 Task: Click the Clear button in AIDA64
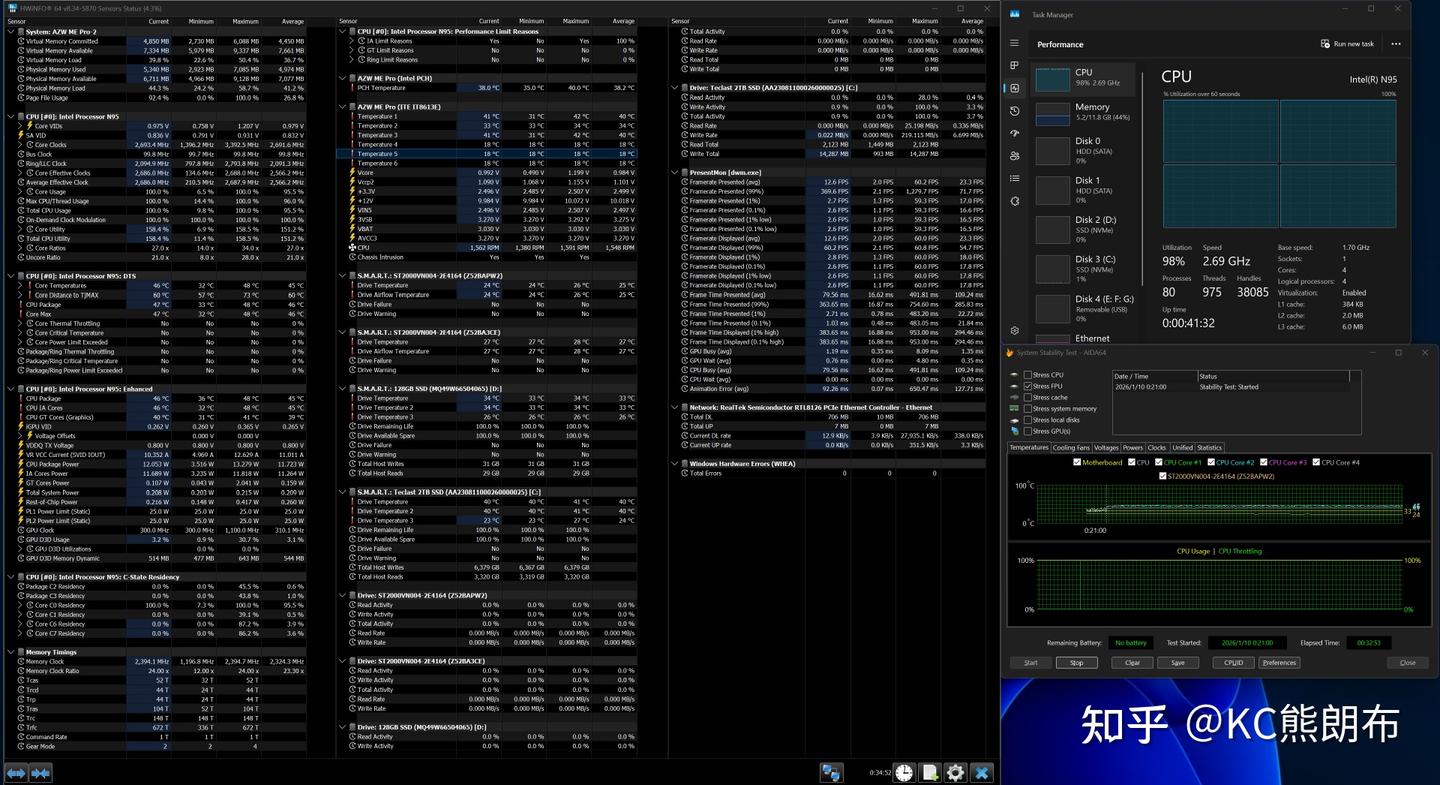(x=1132, y=662)
